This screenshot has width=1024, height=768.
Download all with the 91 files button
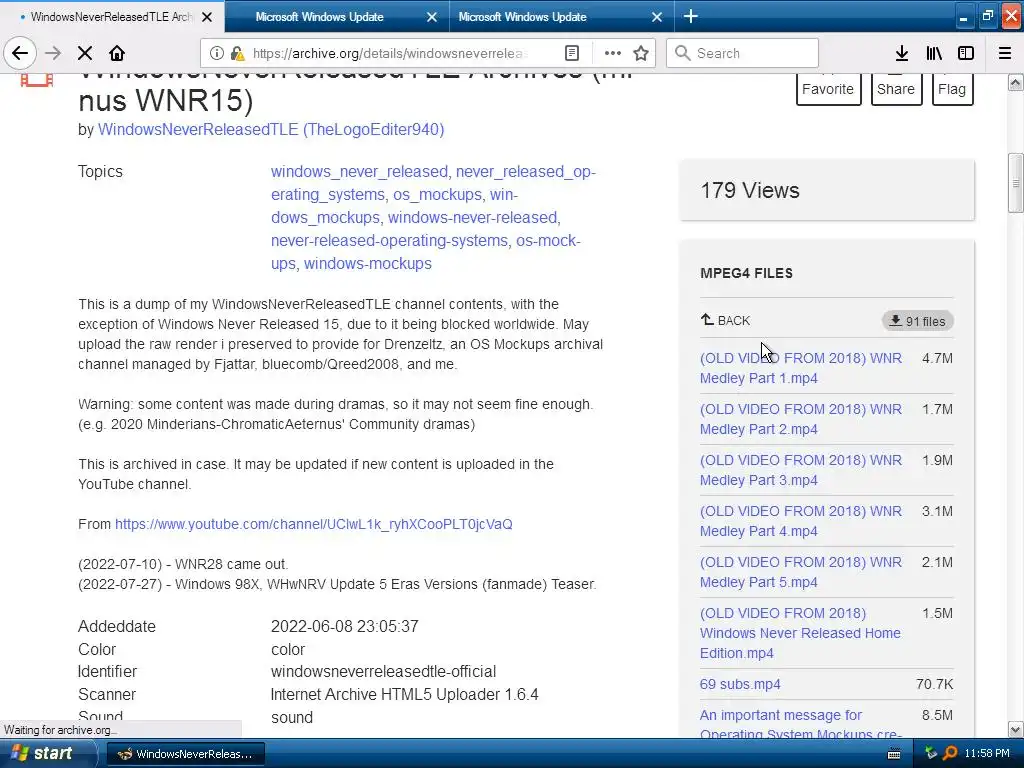[918, 321]
